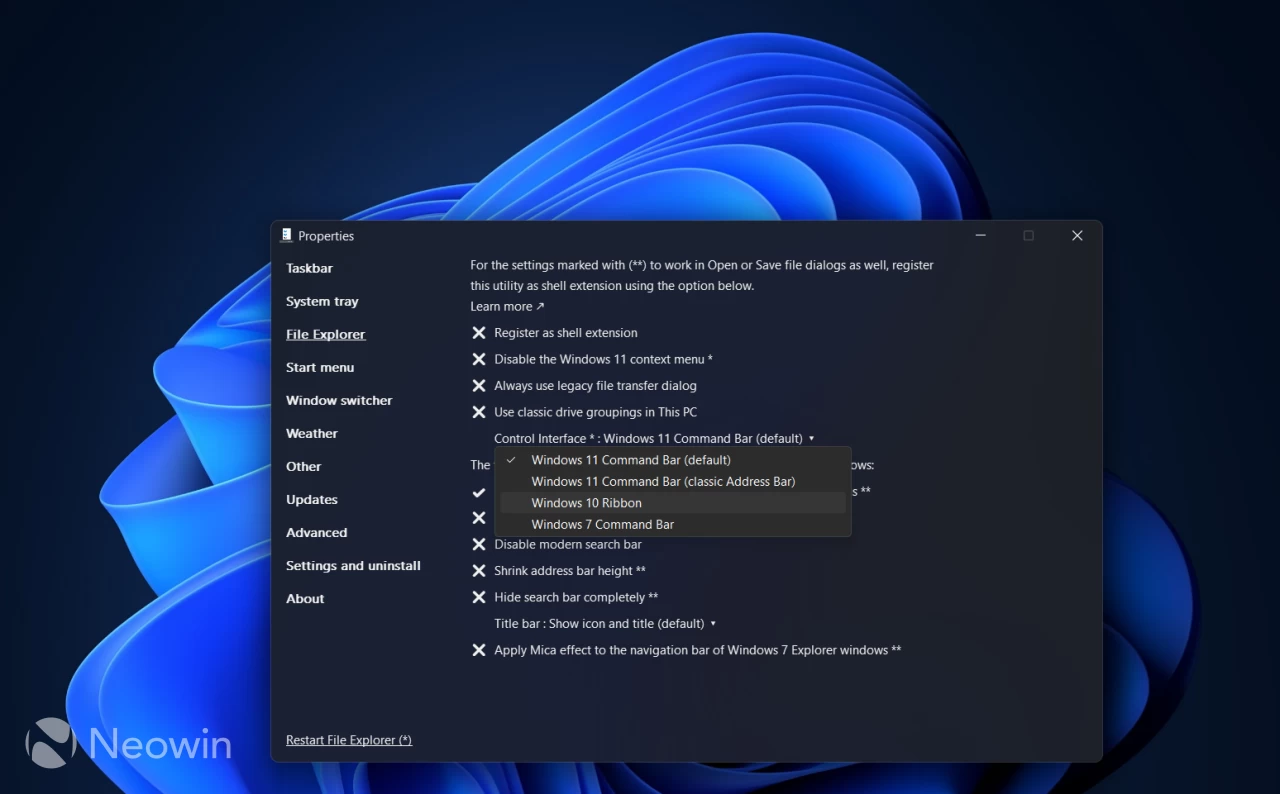Select "Windows 11 Command Bar (classic Address Bar)"
1280x794 pixels.
point(663,481)
